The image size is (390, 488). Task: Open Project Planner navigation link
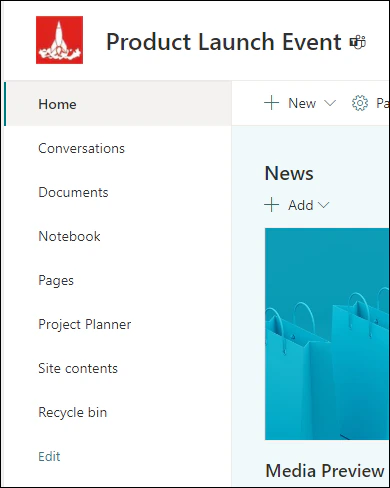85,325
